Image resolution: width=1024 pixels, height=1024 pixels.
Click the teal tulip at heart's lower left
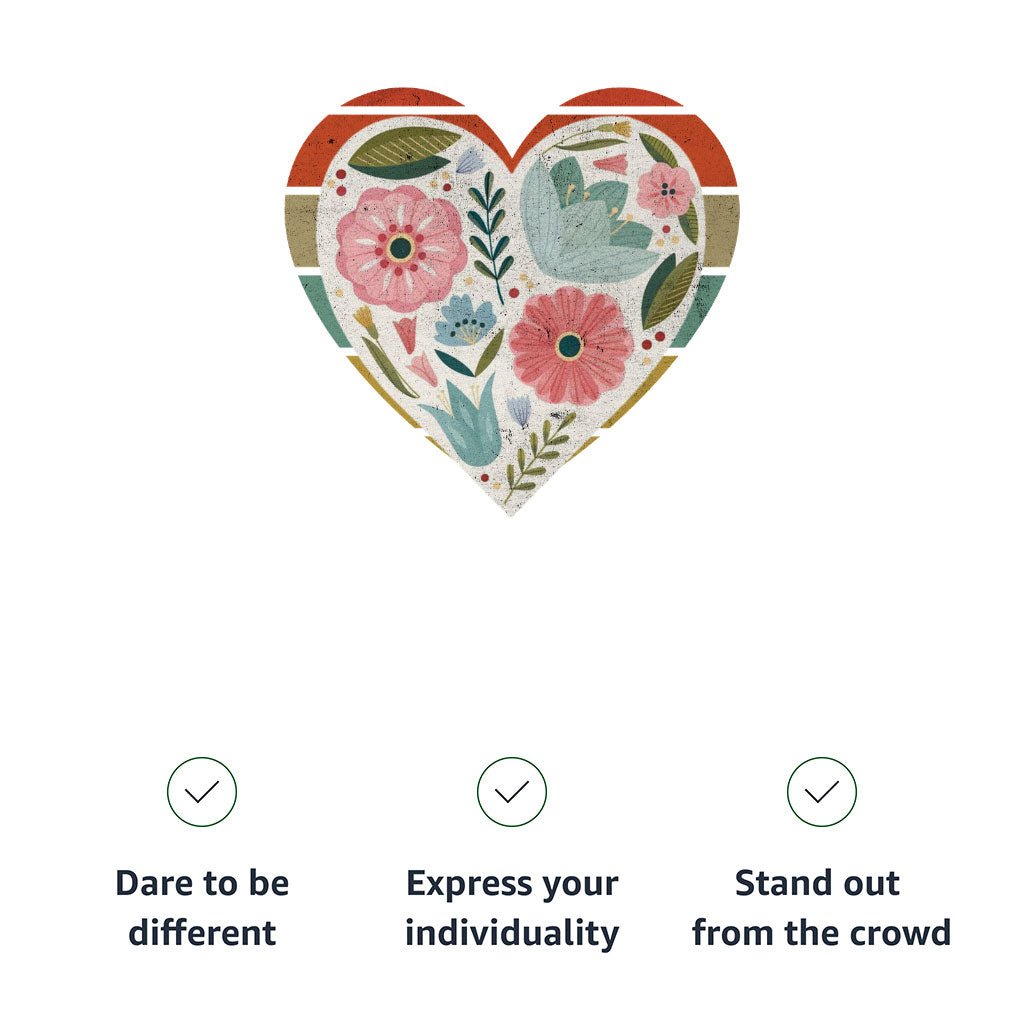[465, 428]
